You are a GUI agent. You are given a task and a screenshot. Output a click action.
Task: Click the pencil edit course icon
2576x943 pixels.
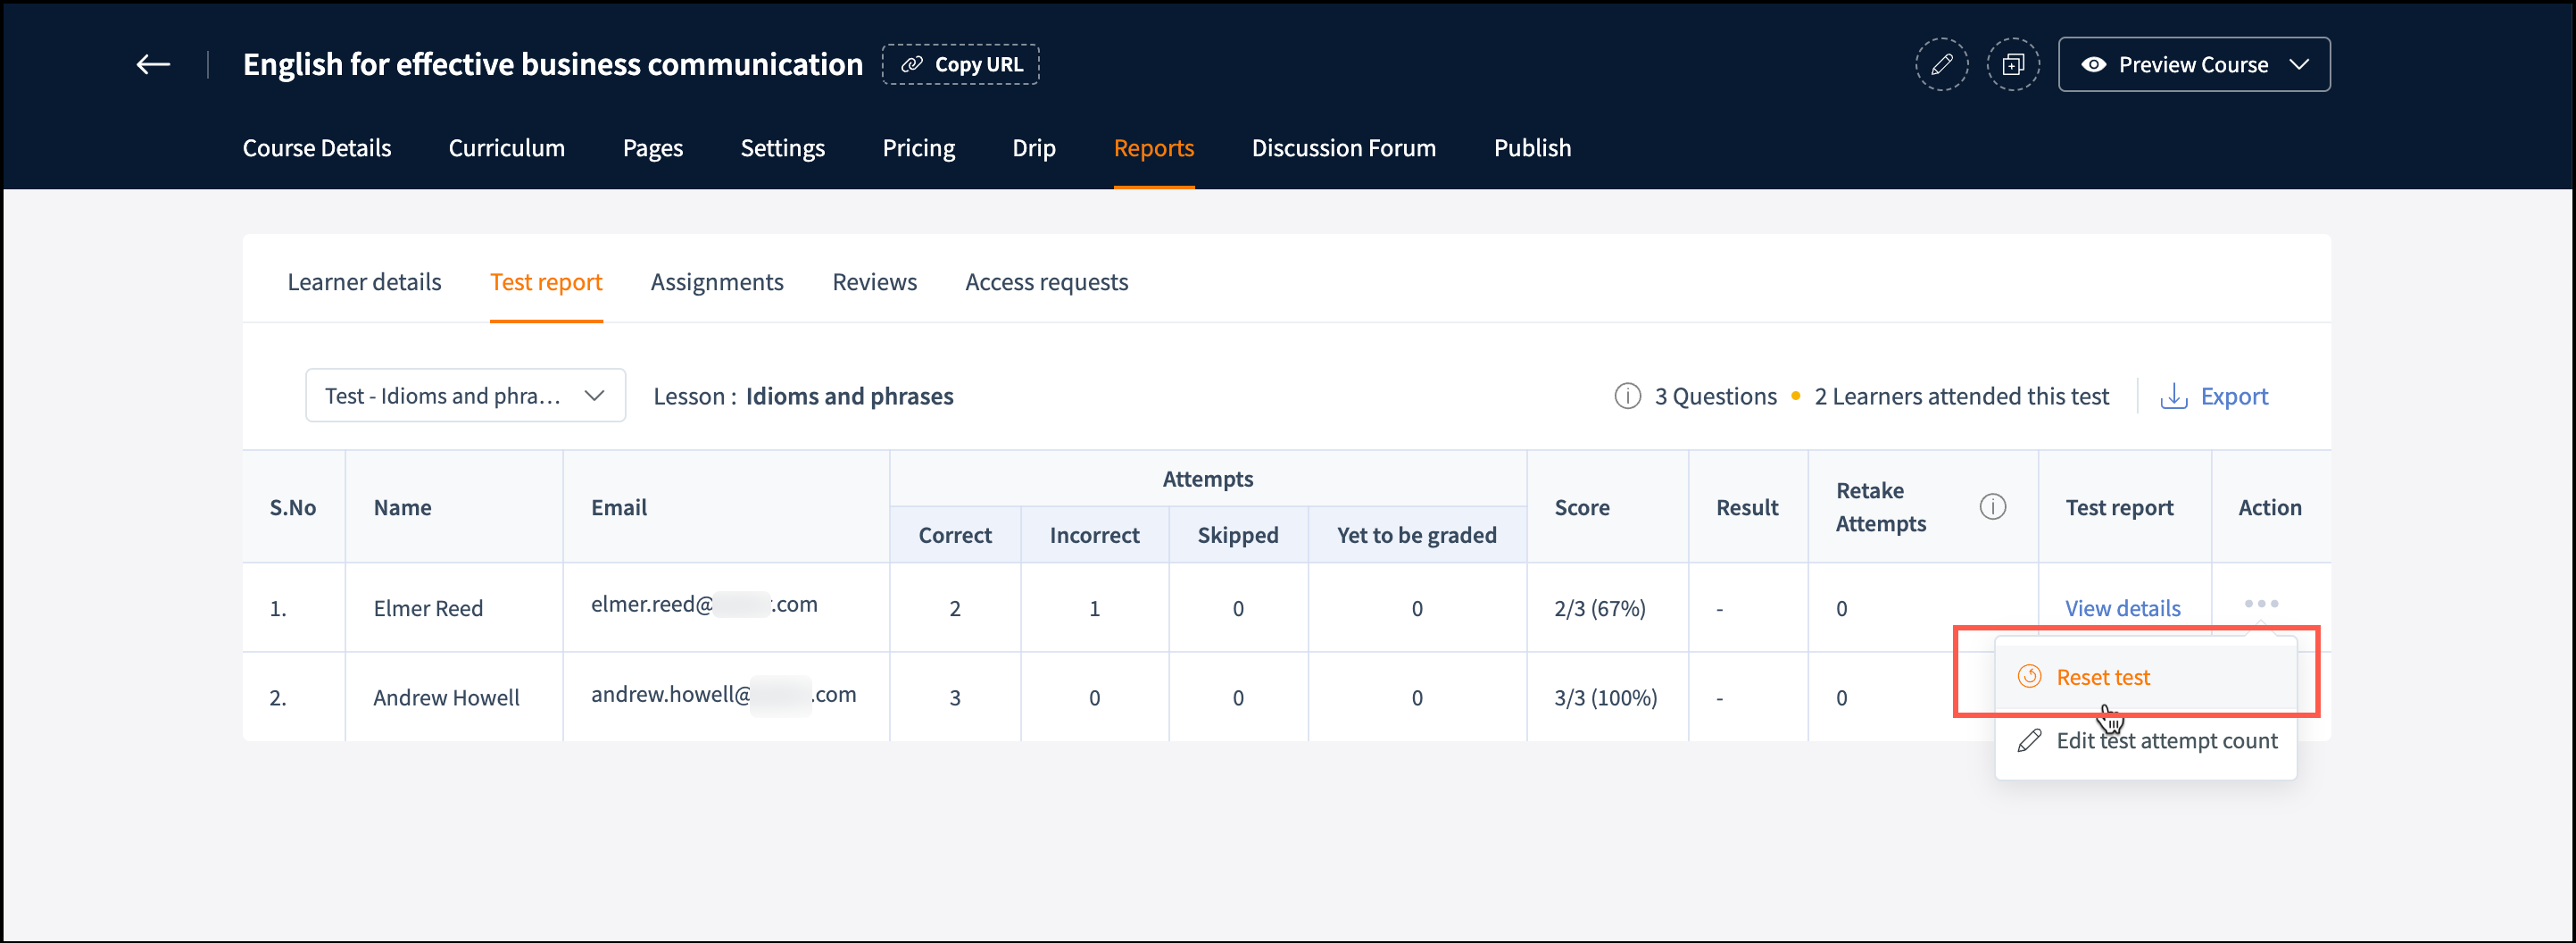pyautogui.click(x=1940, y=65)
